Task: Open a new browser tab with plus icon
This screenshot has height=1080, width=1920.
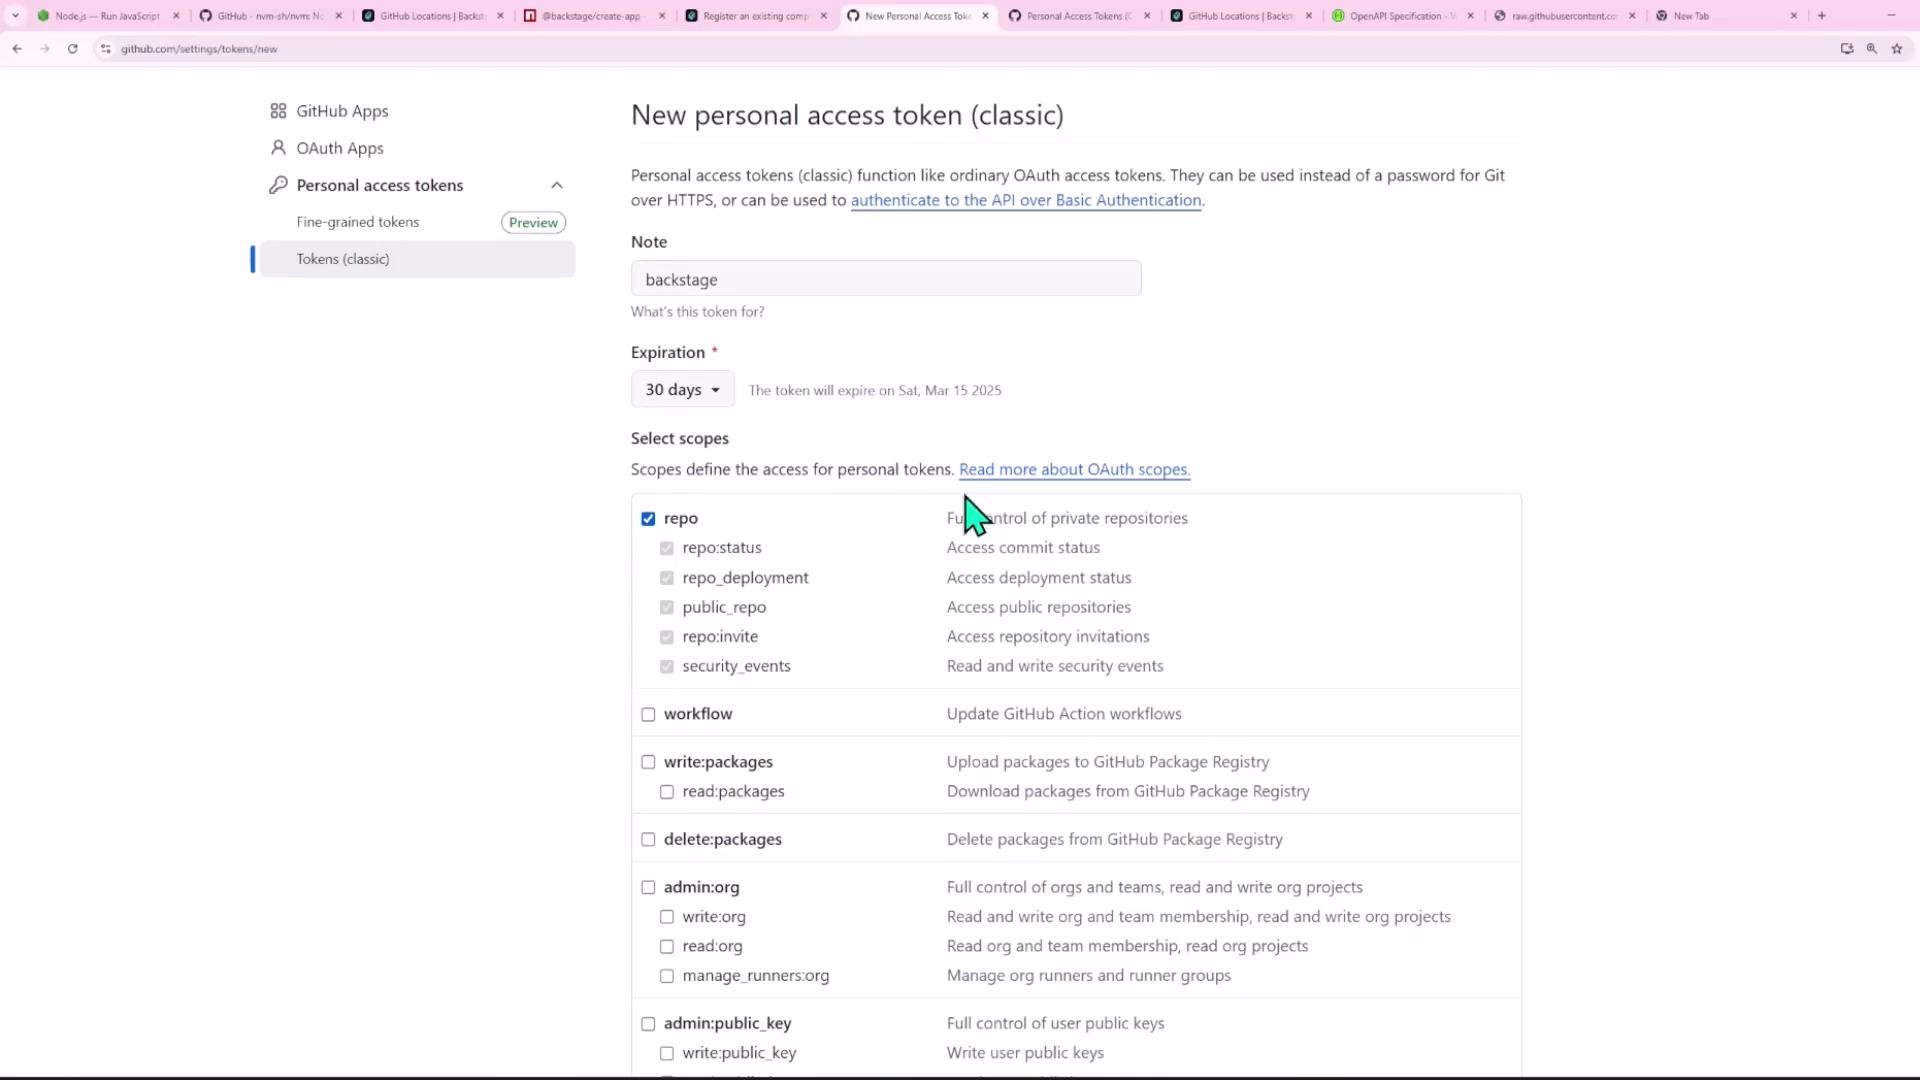Action: [1822, 16]
